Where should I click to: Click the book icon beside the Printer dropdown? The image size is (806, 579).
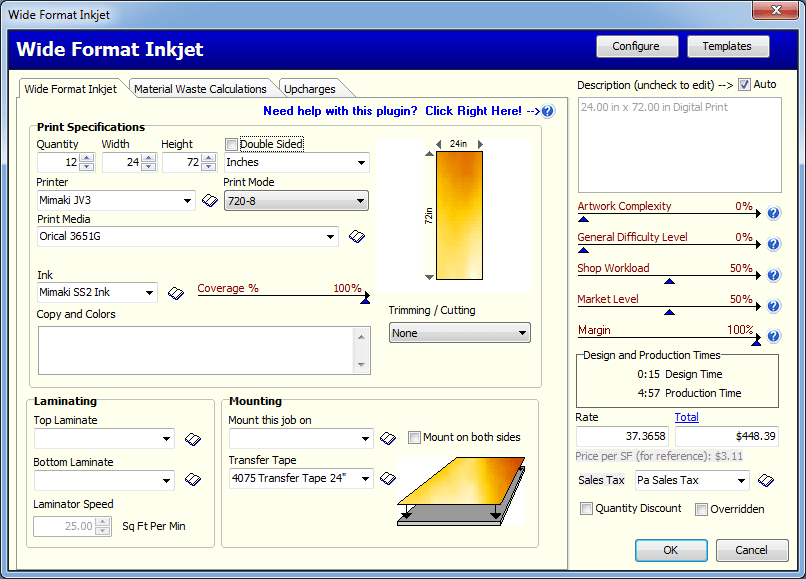pos(208,200)
